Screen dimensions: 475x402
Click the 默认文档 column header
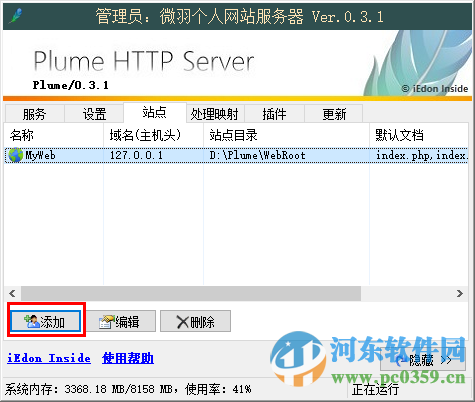[x=419, y=135]
